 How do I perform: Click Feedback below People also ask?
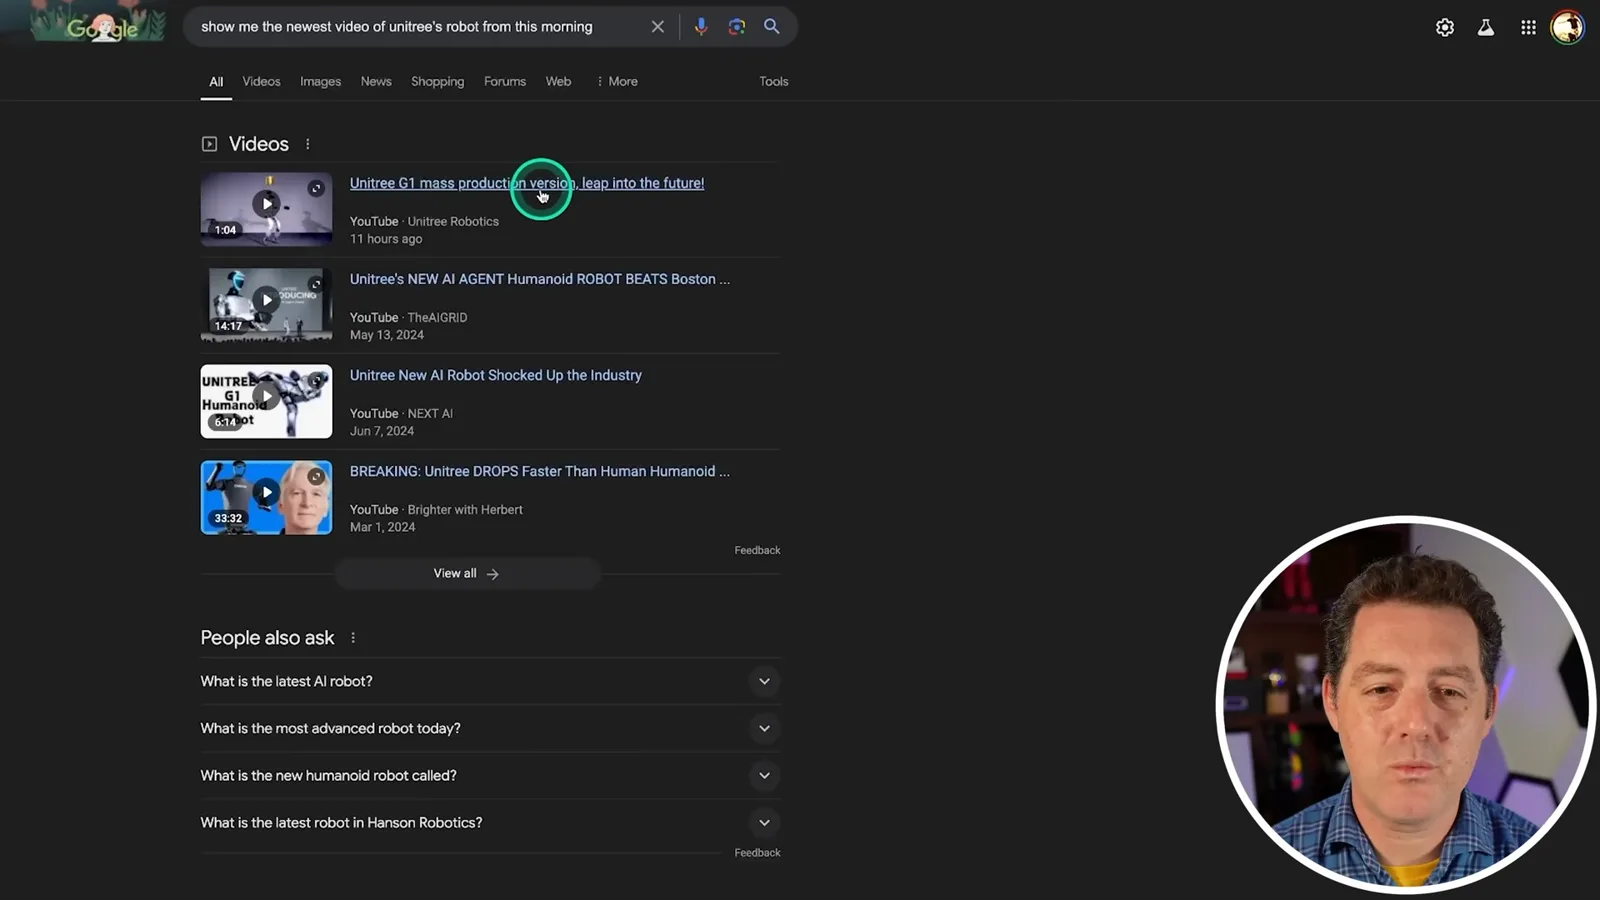(x=757, y=853)
